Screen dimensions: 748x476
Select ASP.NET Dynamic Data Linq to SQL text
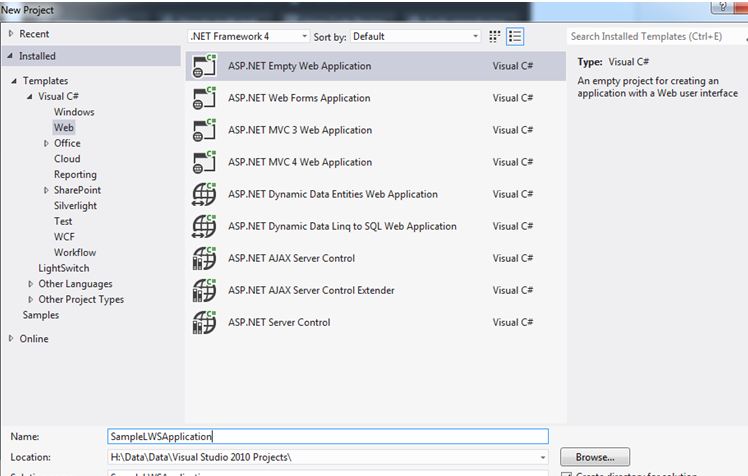coord(342,227)
